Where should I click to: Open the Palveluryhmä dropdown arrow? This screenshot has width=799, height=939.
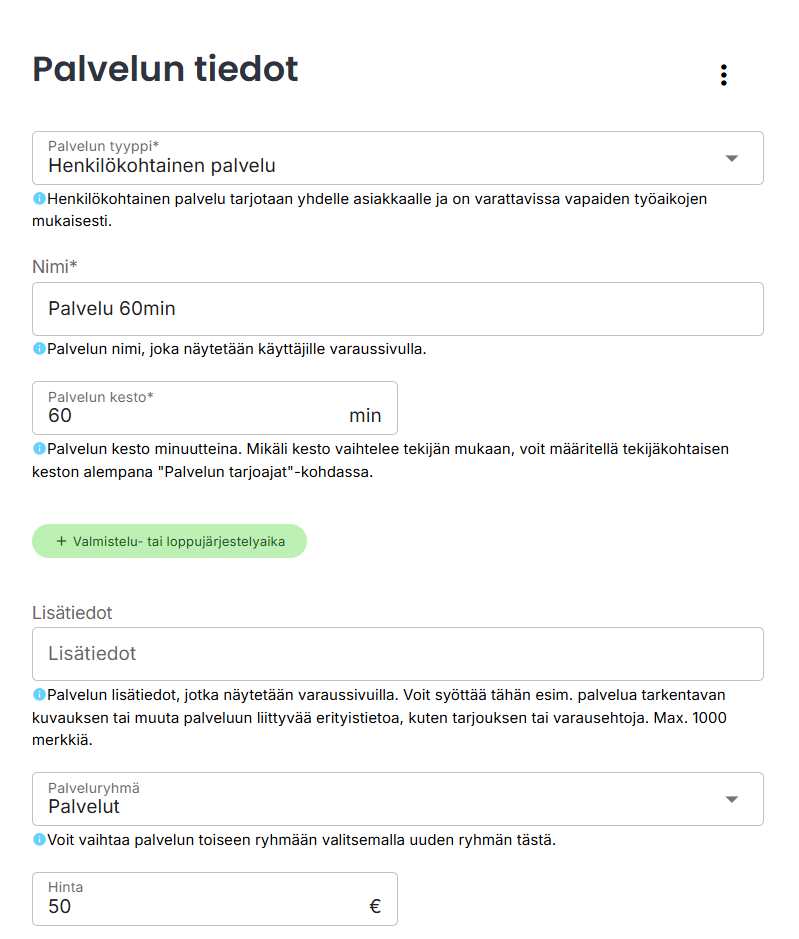tap(731, 799)
